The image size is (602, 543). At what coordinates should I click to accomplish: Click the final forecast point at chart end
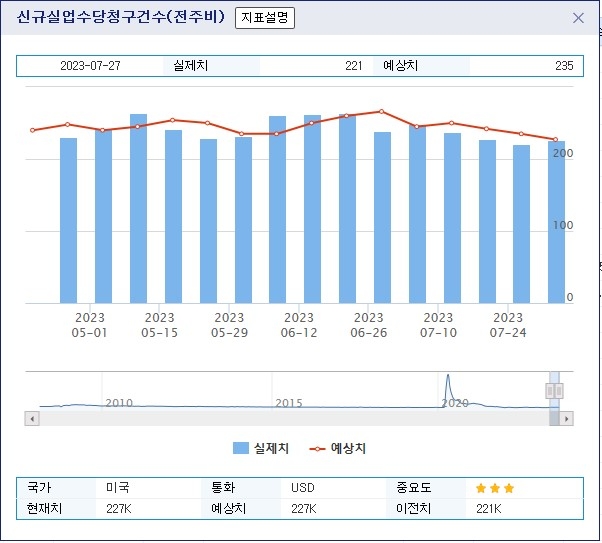coord(556,139)
